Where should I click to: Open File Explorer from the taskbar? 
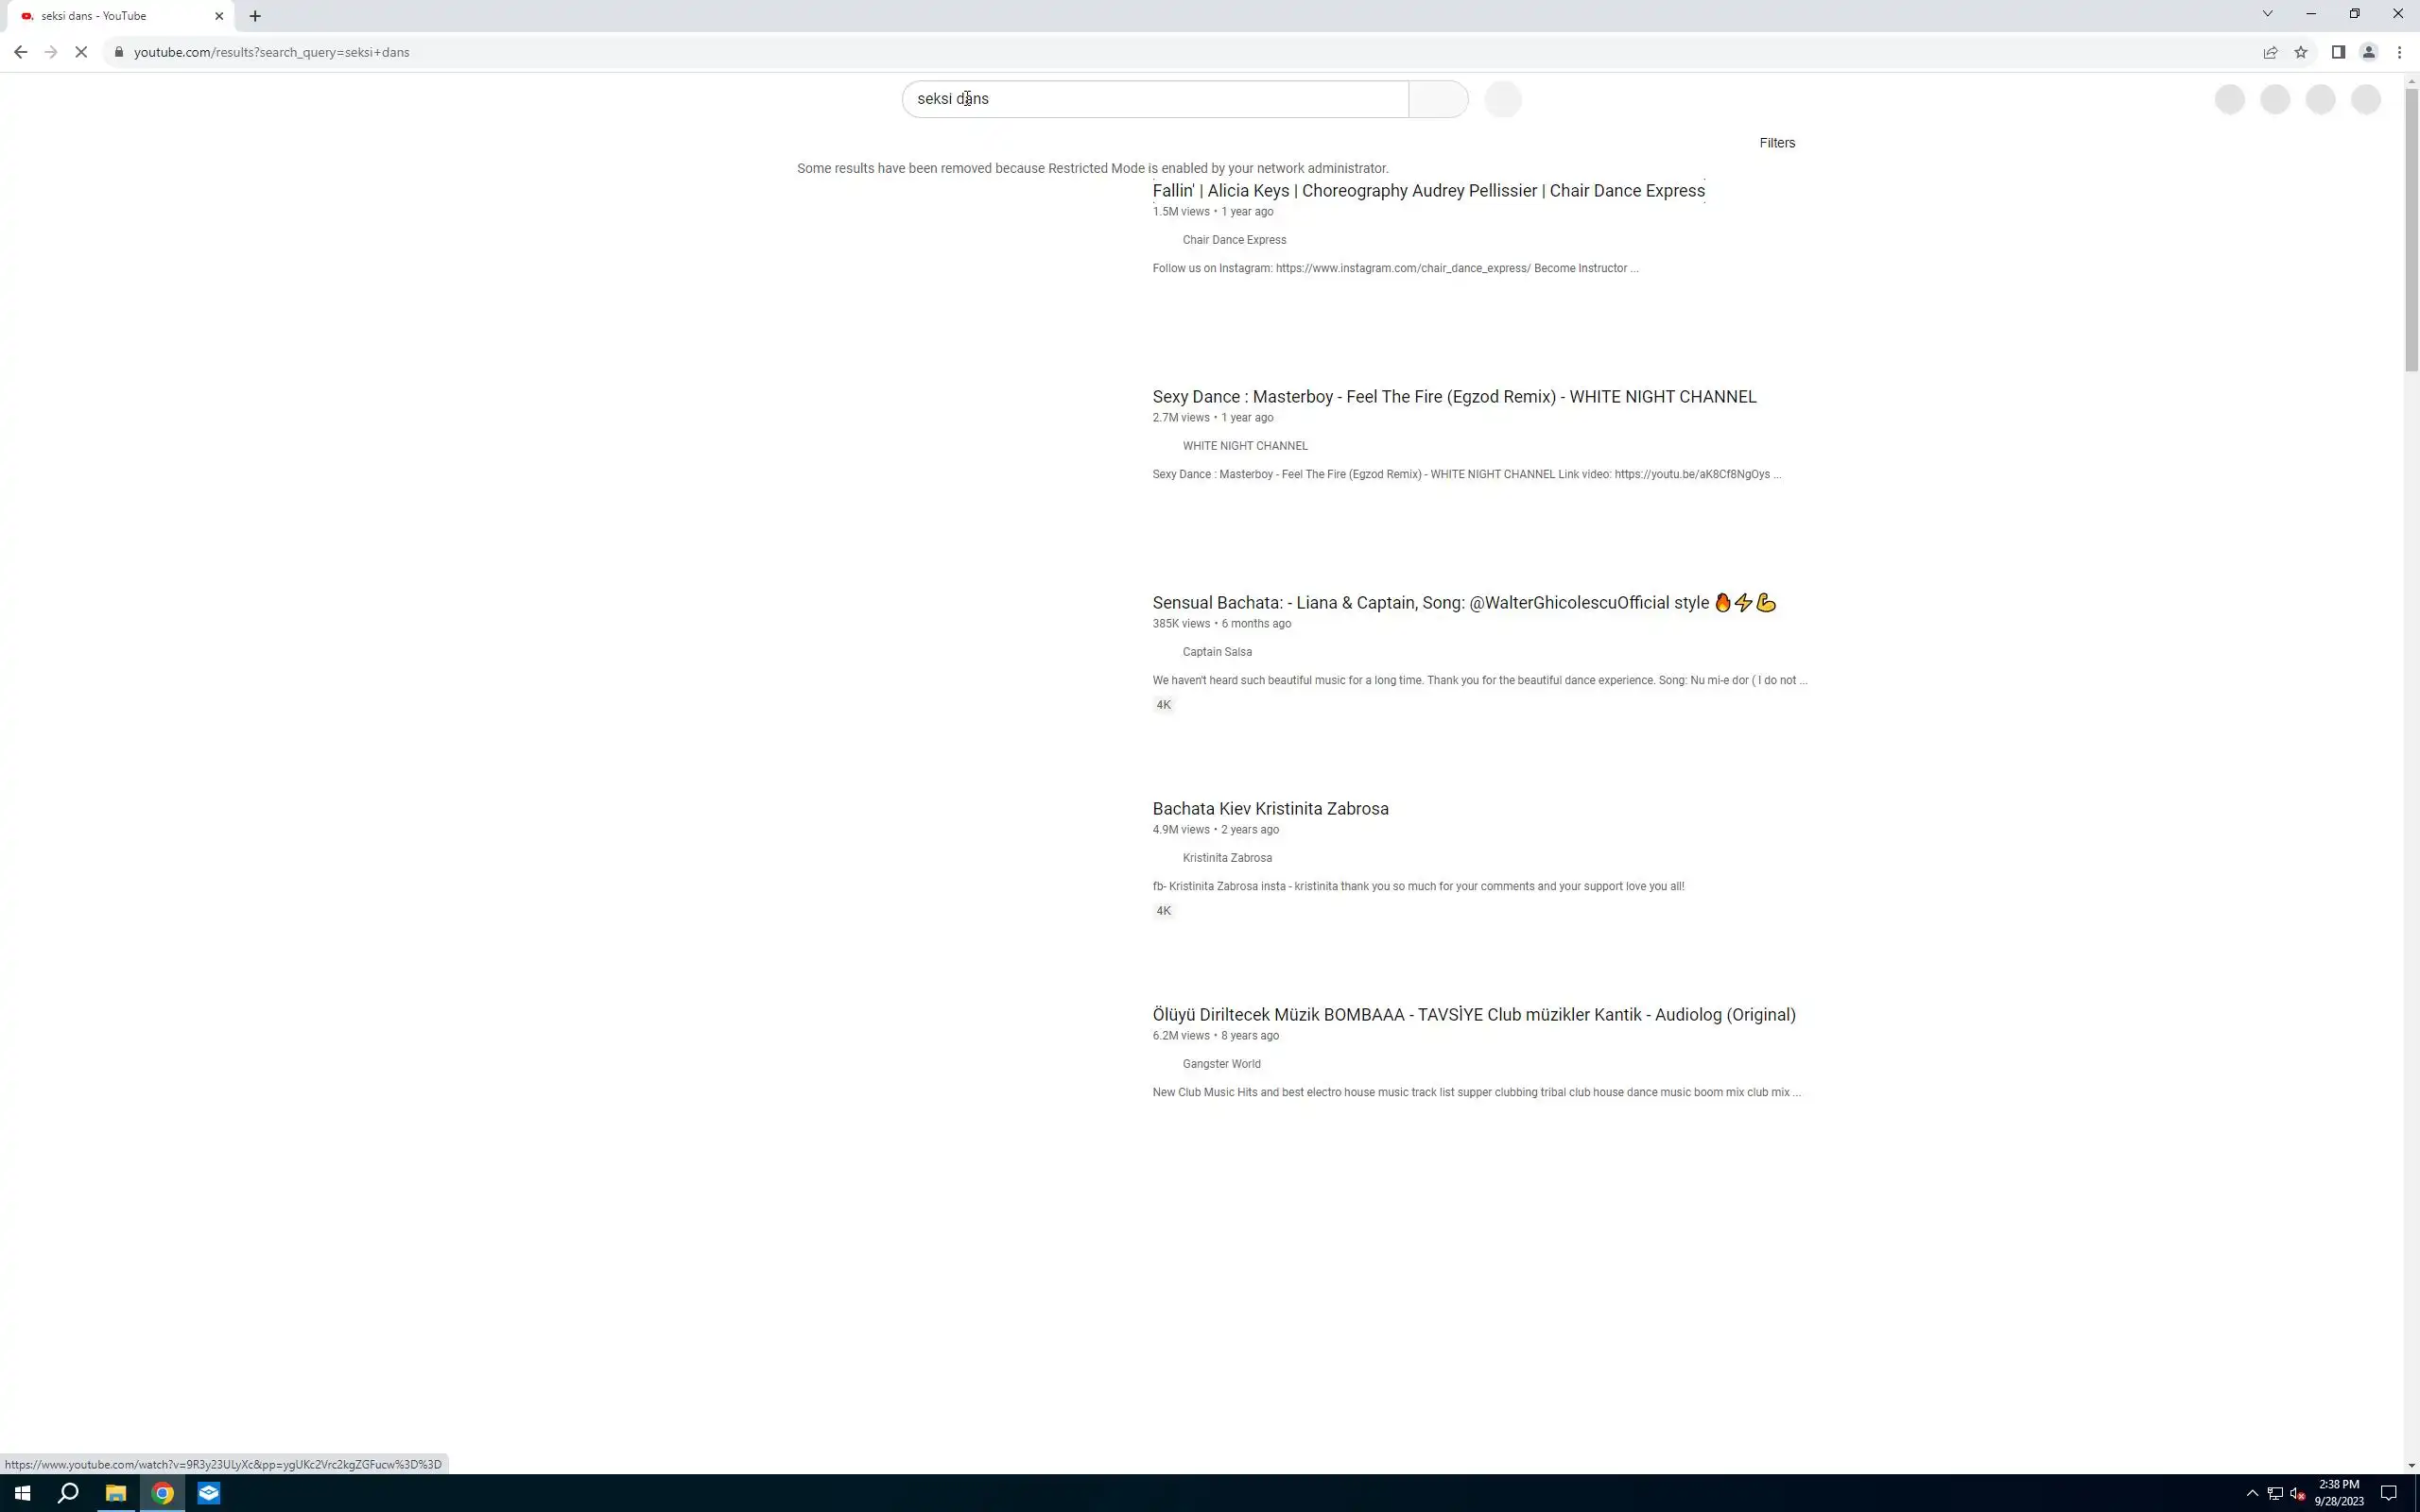pos(116,1493)
